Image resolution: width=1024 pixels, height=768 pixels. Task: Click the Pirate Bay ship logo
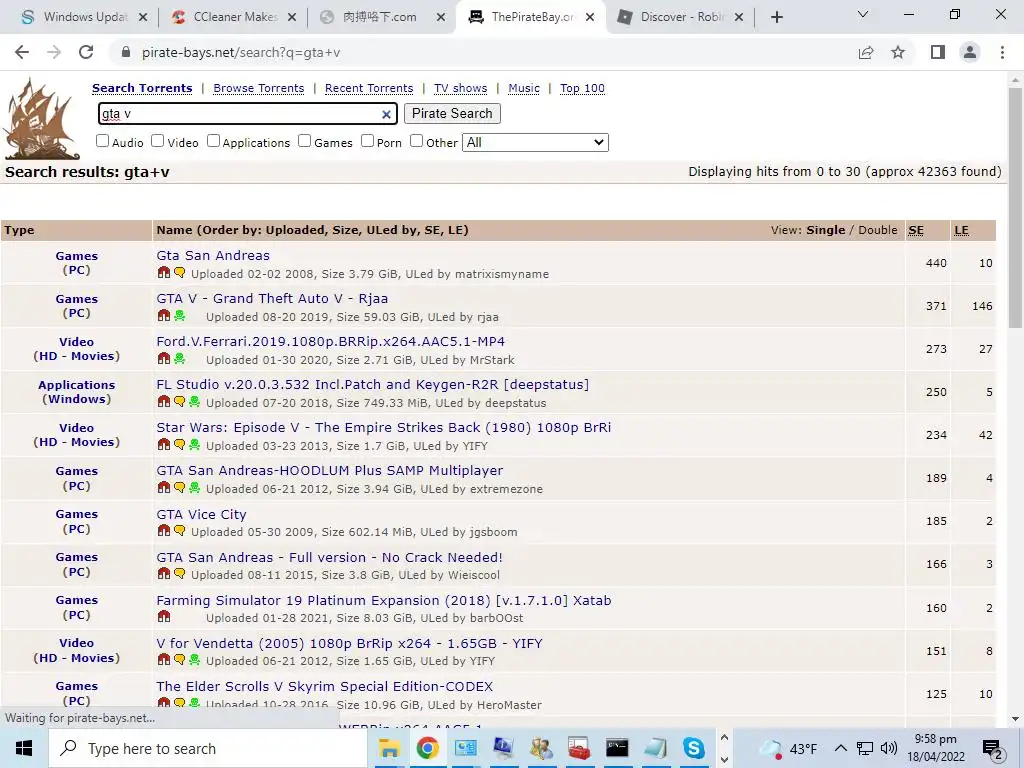click(41, 118)
